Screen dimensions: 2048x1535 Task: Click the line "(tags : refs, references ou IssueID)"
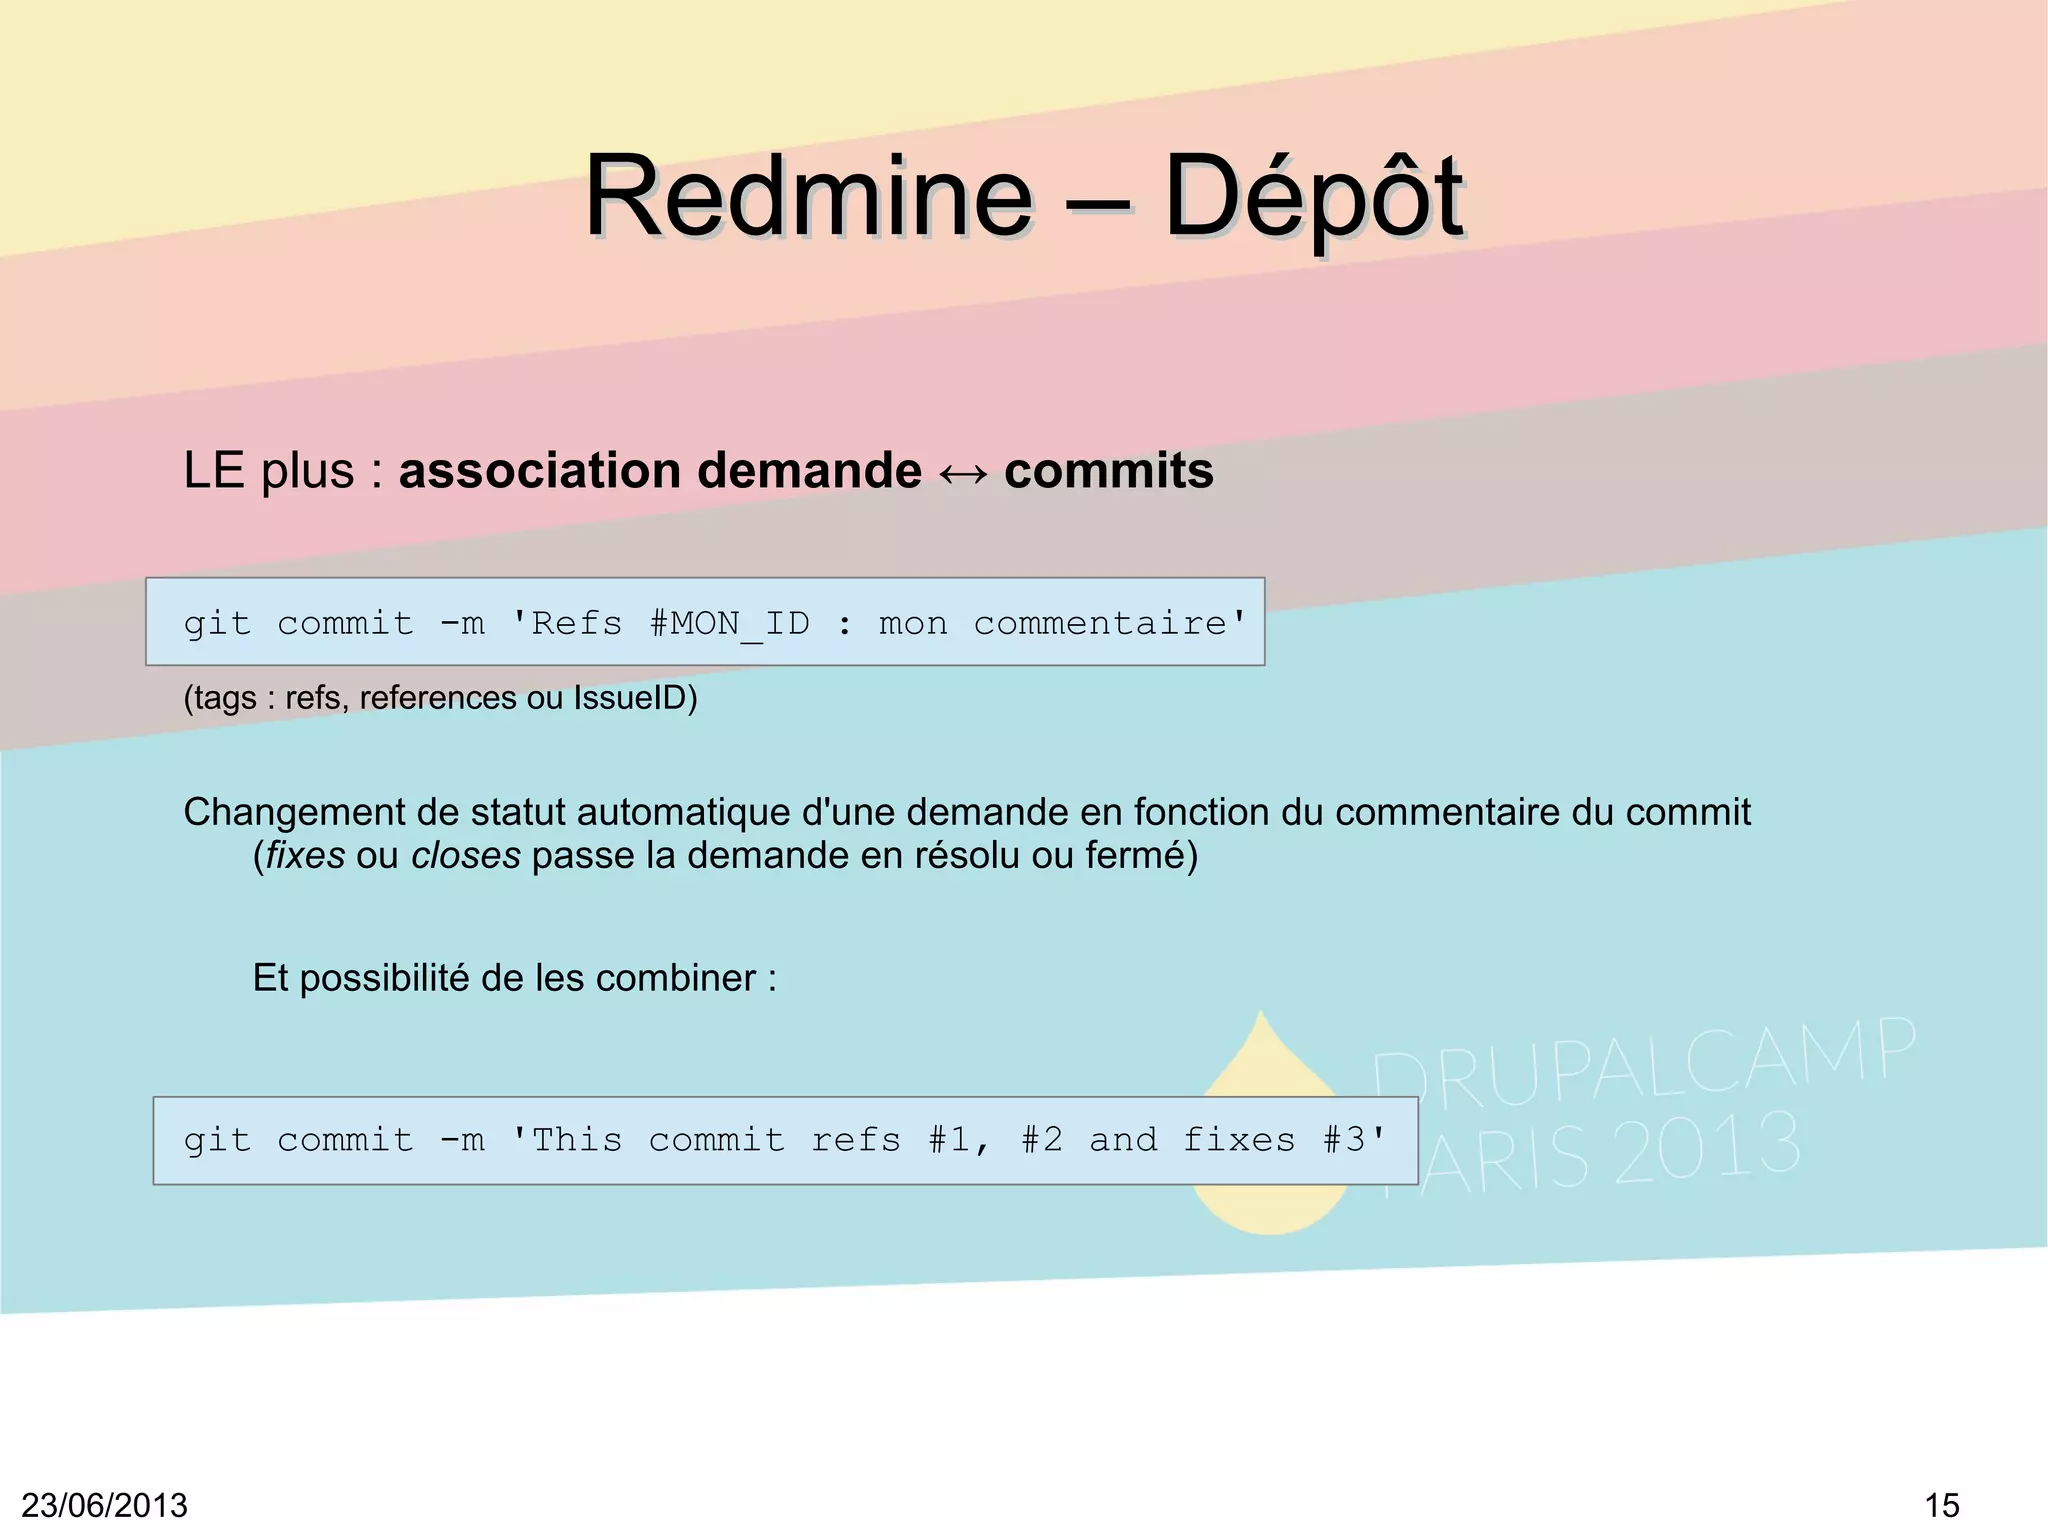(440, 697)
